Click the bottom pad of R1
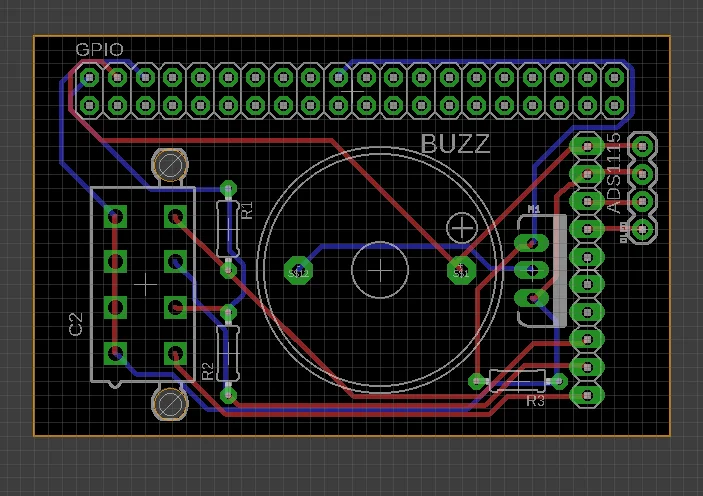This screenshot has width=703, height=496. pyautogui.click(x=228, y=270)
